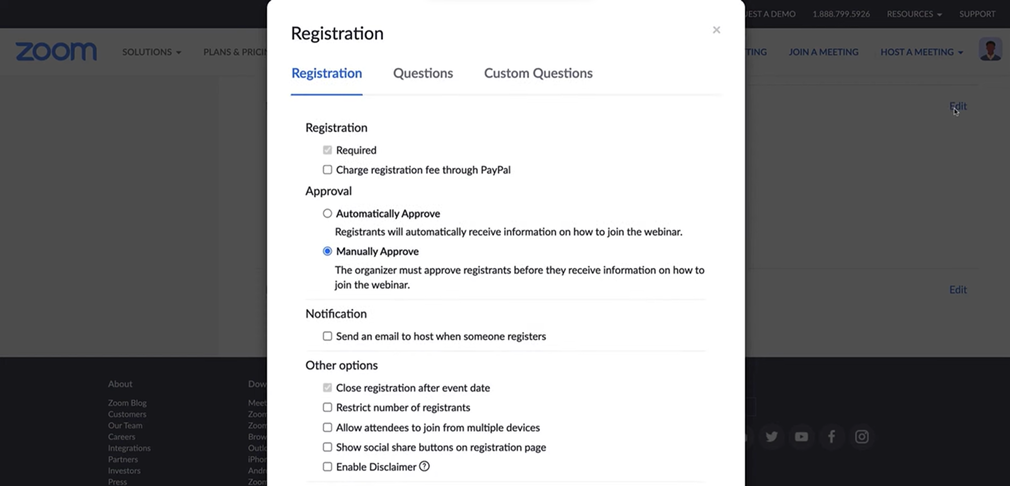
Task: Open the Facebook social icon
Action: (x=831, y=436)
